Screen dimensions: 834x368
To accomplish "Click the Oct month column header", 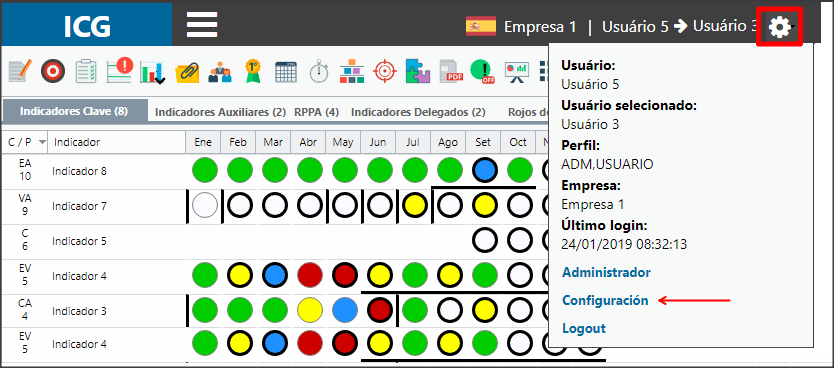I will [x=518, y=142].
